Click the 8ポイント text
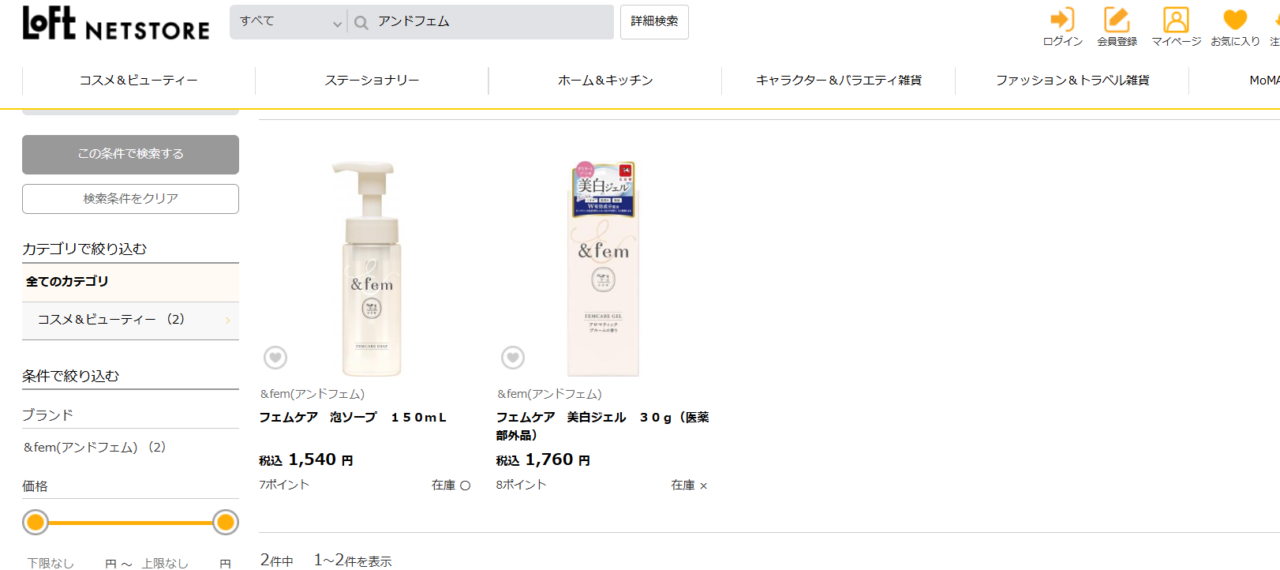Image resolution: width=1280 pixels, height=570 pixels. click(x=521, y=485)
